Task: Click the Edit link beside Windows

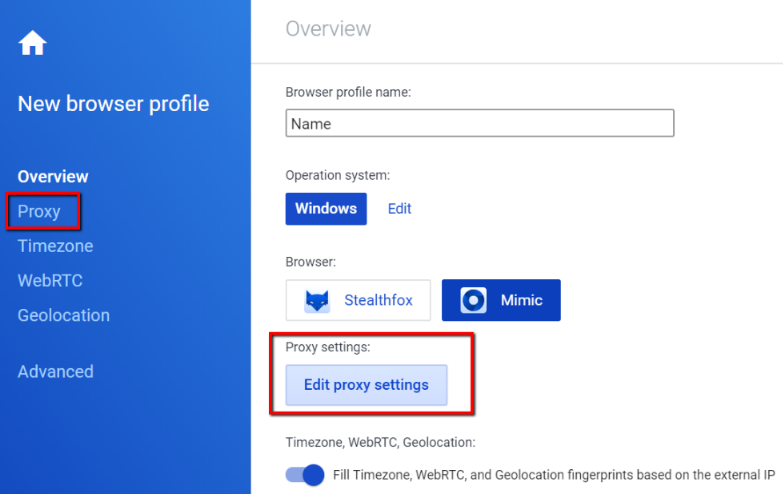Action: click(x=399, y=209)
